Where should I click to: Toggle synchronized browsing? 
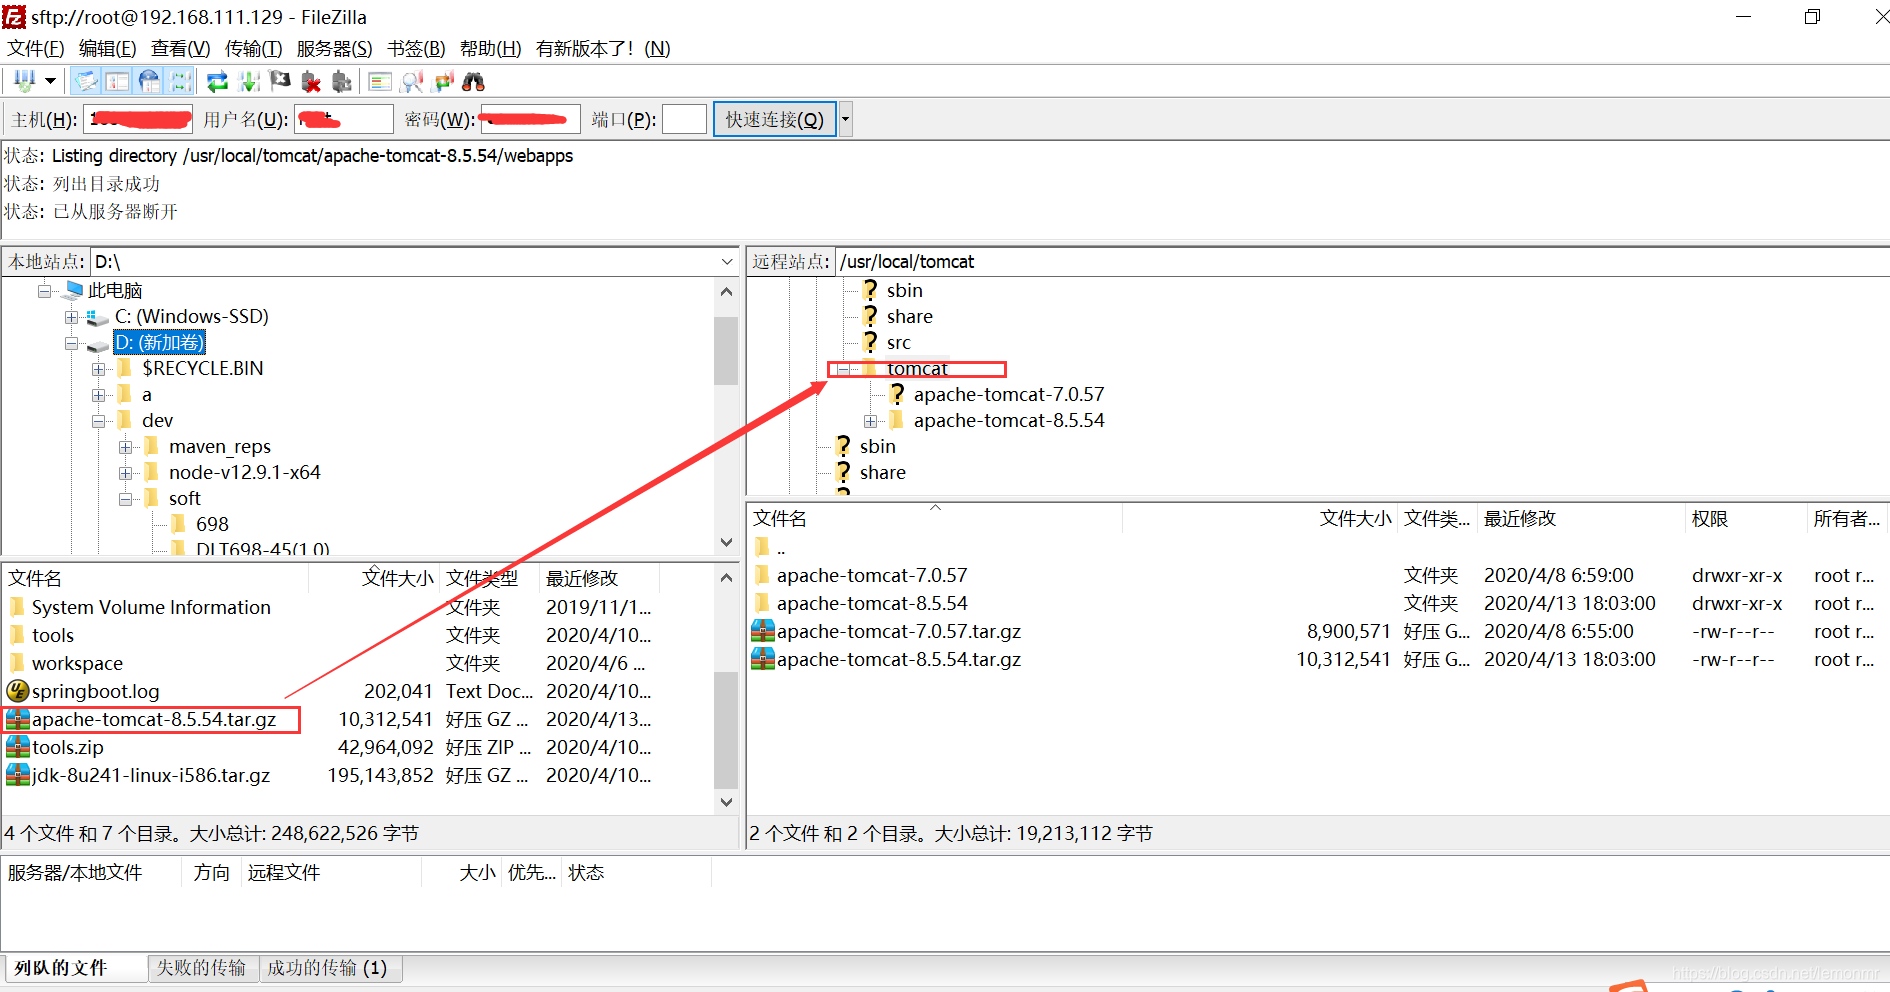click(x=443, y=81)
